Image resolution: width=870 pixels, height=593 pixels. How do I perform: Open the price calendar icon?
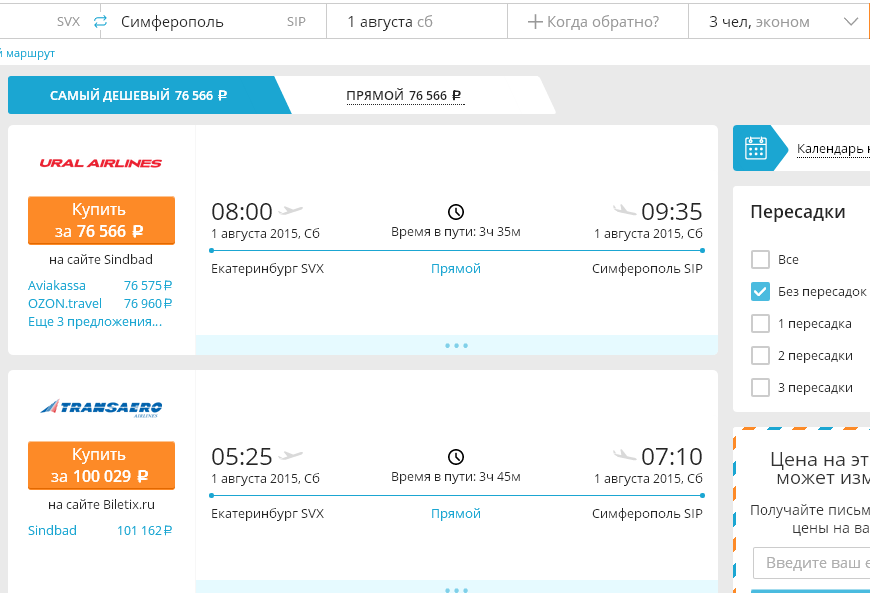tap(756, 148)
